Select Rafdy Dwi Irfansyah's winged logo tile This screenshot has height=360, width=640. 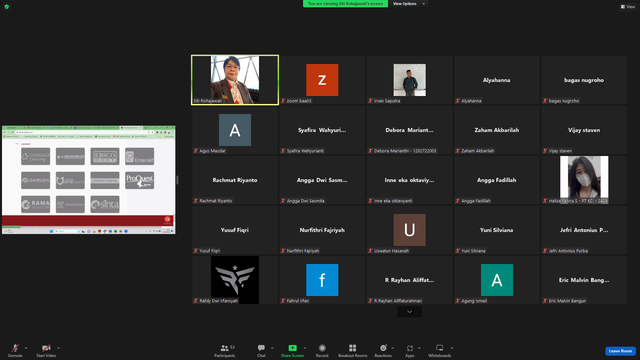coord(235,280)
